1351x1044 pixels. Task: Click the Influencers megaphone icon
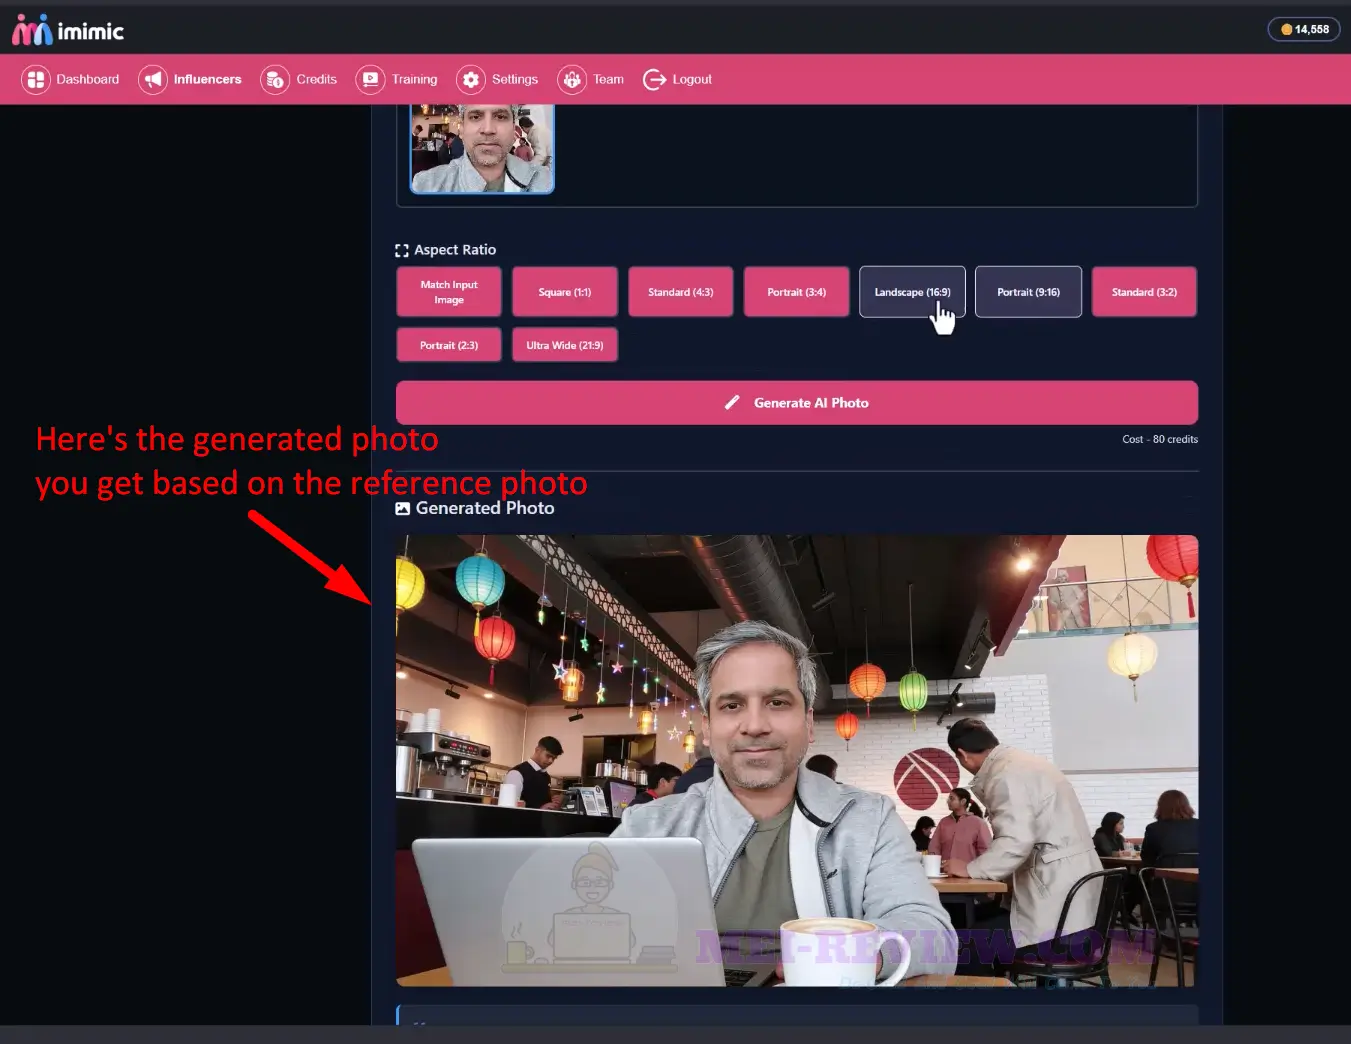click(x=153, y=80)
